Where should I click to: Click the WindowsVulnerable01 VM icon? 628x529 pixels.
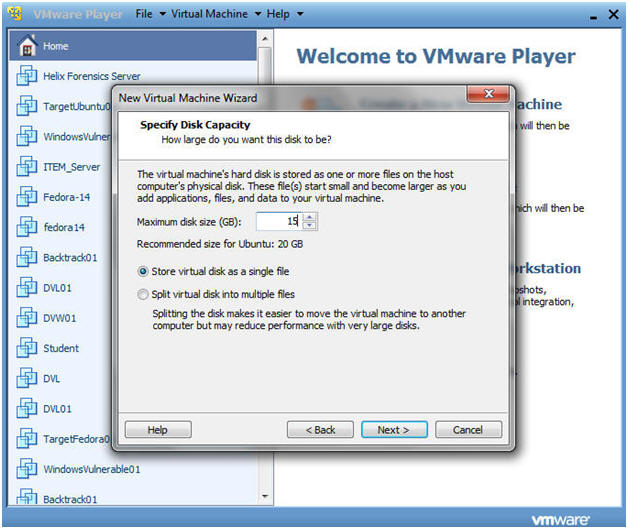click(x=27, y=469)
